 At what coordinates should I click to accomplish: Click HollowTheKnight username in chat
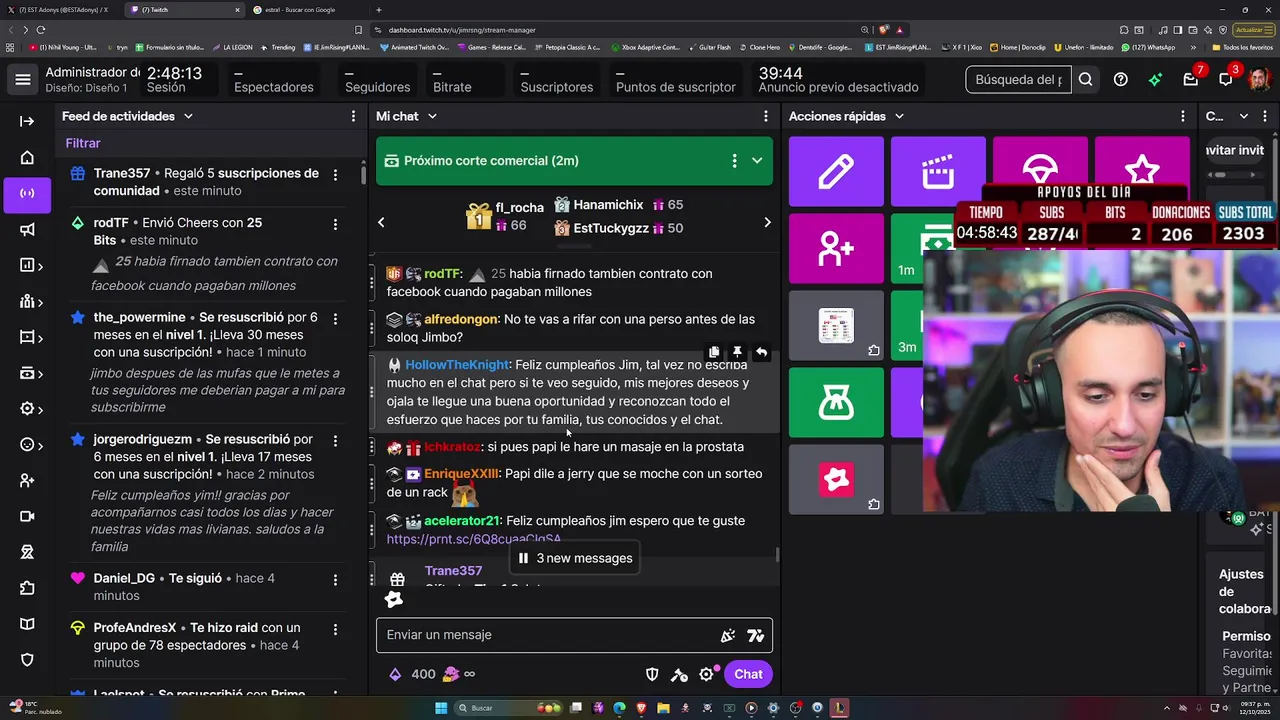(x=457, y=365)
